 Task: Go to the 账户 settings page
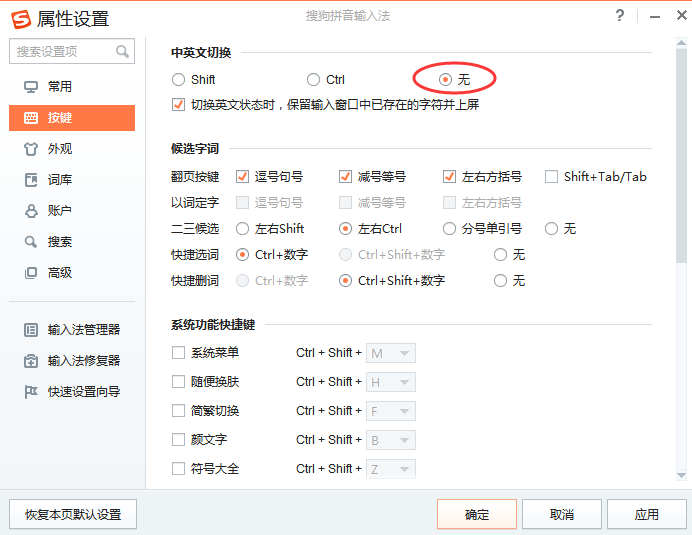(72, 211)
